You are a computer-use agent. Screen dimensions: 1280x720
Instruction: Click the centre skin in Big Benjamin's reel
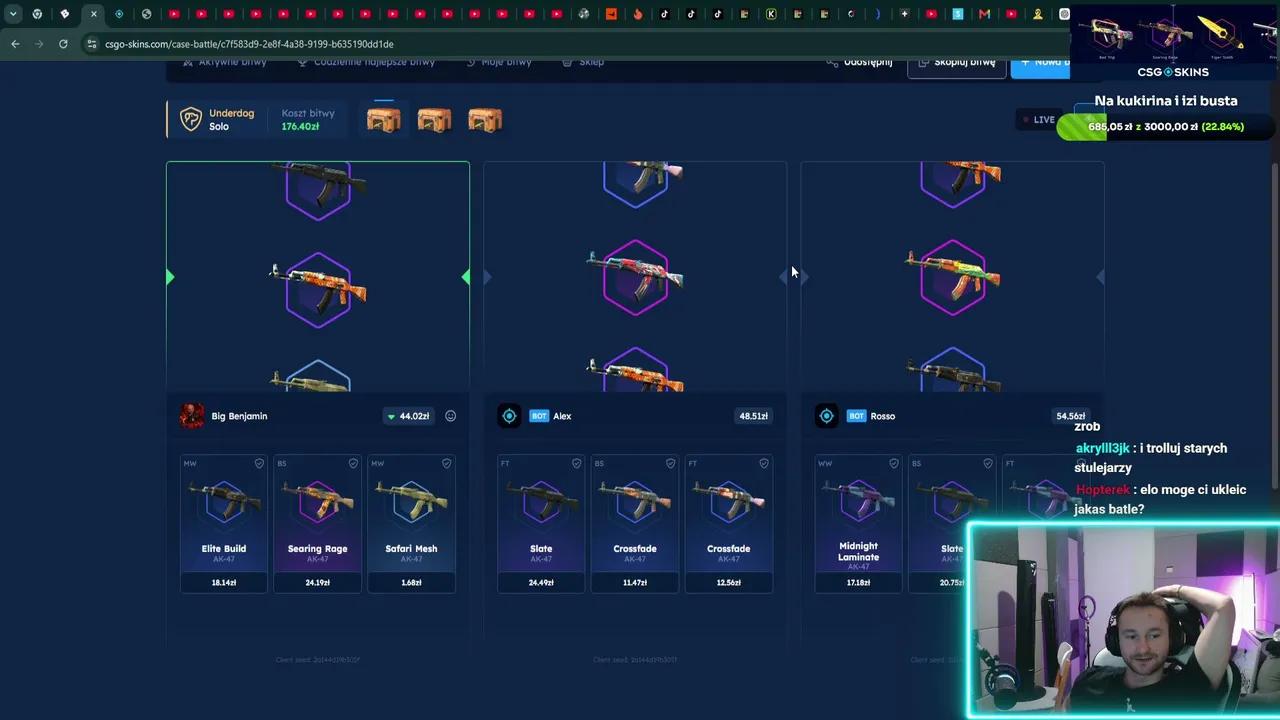click(x=318, y=288)
